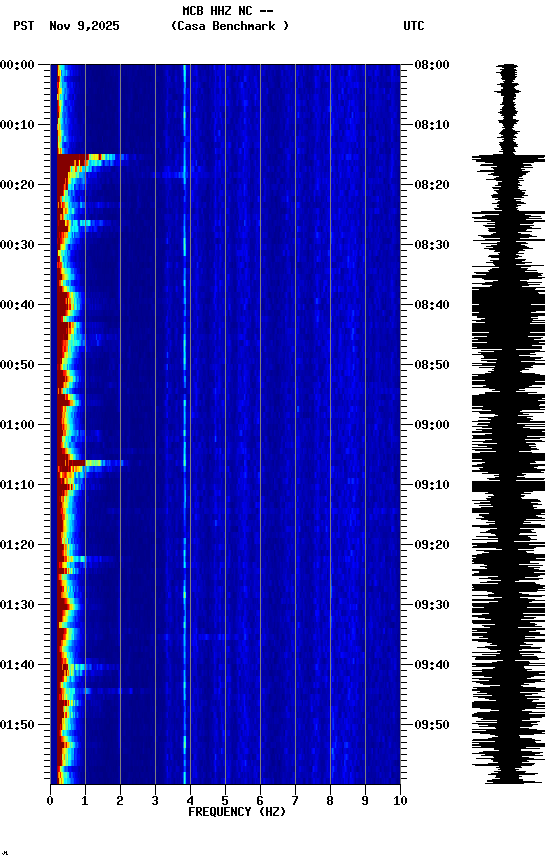
Task: Click the '1' frequency axis tick label
Action: [85, 801]
